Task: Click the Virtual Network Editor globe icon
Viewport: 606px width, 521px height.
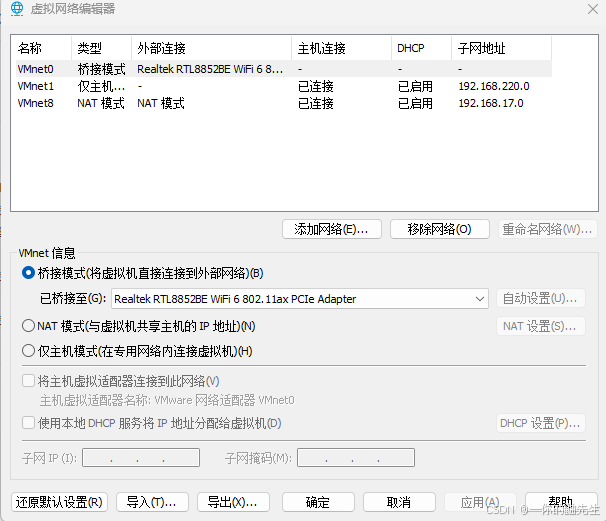Action: point(17,9)
